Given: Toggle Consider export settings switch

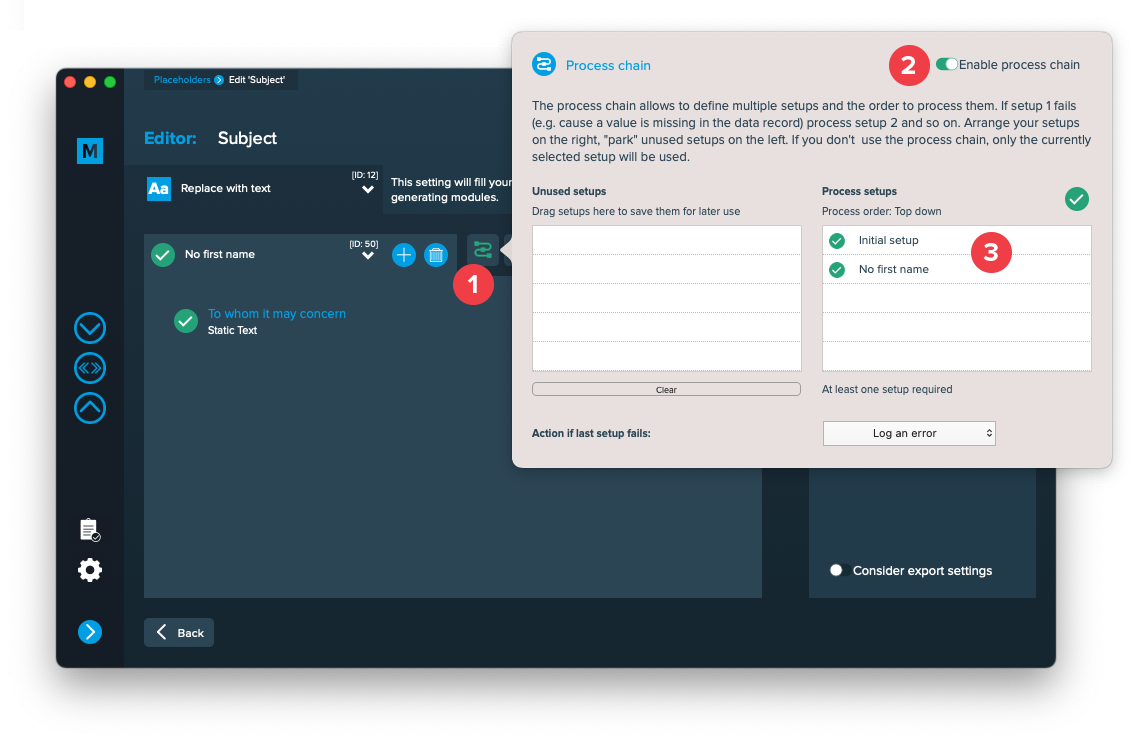Looking at the screenshot, I should click(x=839, y=571).
